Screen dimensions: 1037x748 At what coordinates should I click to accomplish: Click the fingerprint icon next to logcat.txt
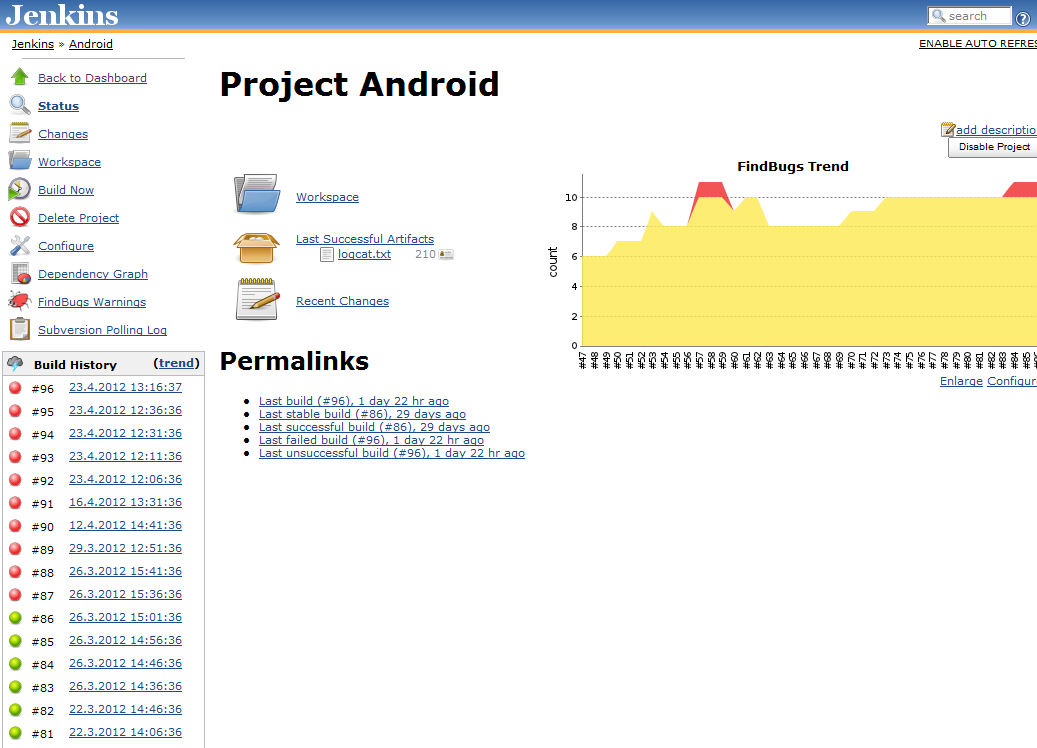click(446, 254)
